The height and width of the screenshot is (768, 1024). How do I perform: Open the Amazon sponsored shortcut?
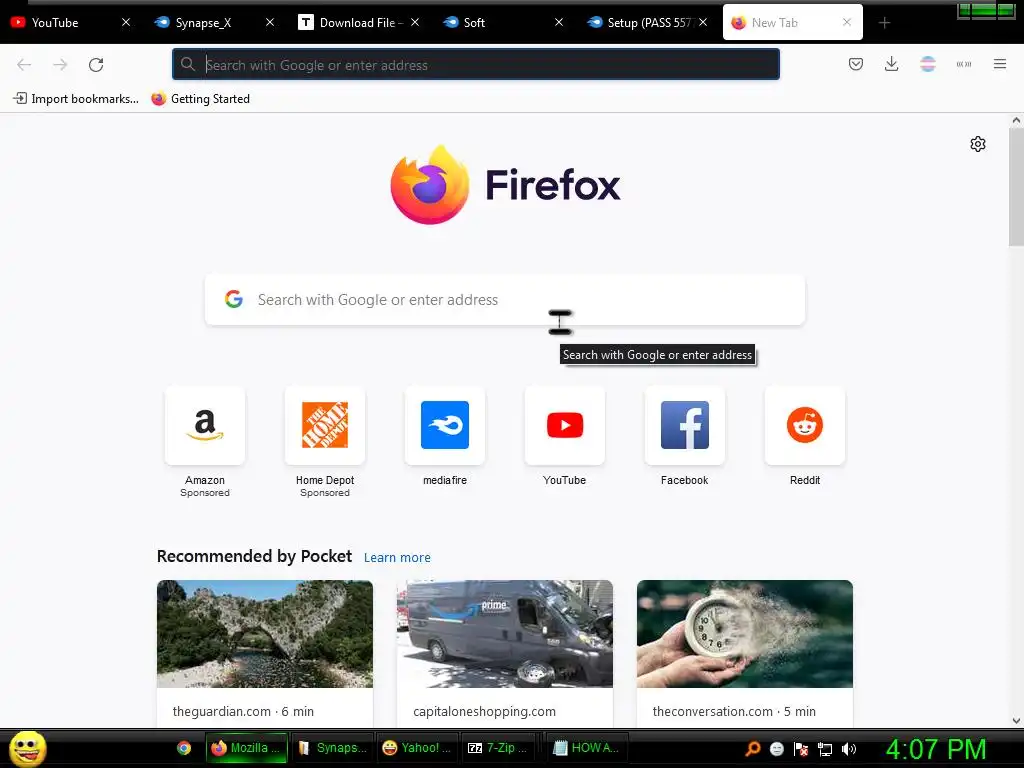205,425
